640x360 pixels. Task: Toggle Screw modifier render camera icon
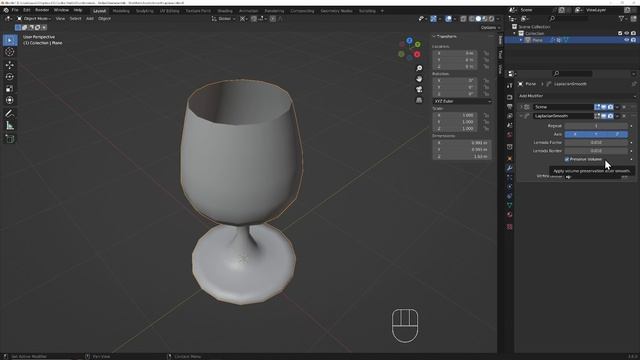click(610, 107)
